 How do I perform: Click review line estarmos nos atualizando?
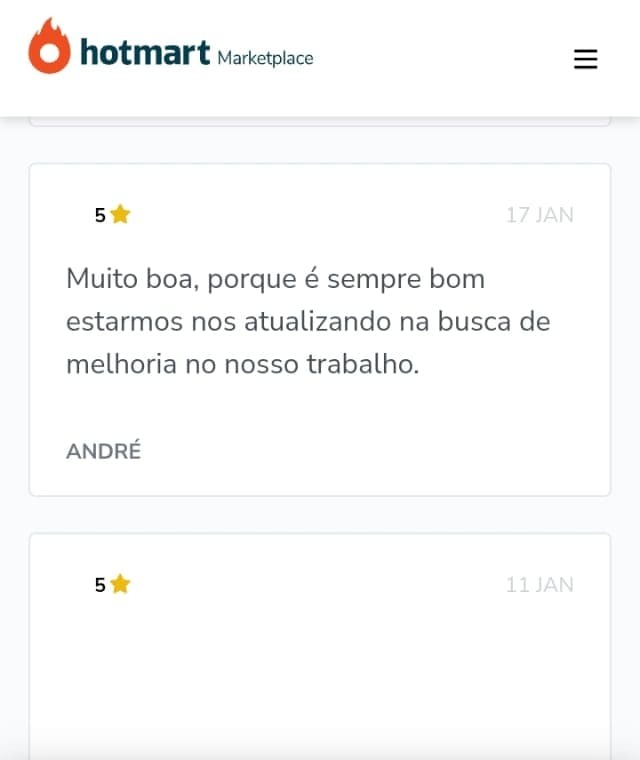pyautogui.click(x=308, y=321)
